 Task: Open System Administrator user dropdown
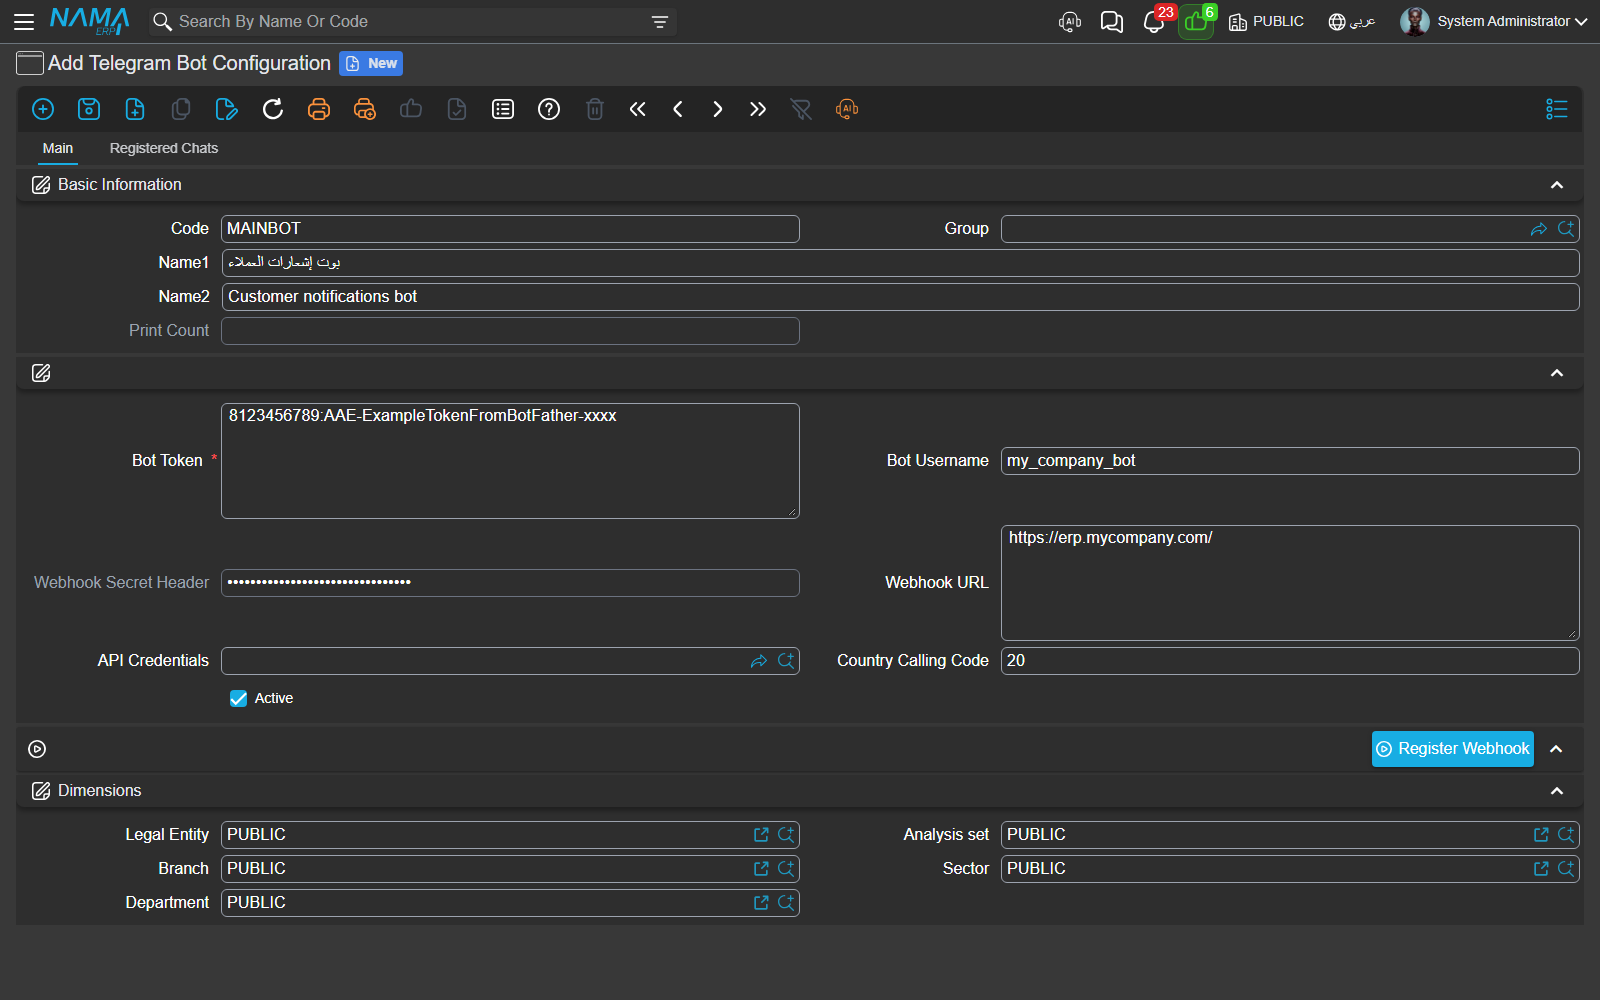tap(1494, 21)
